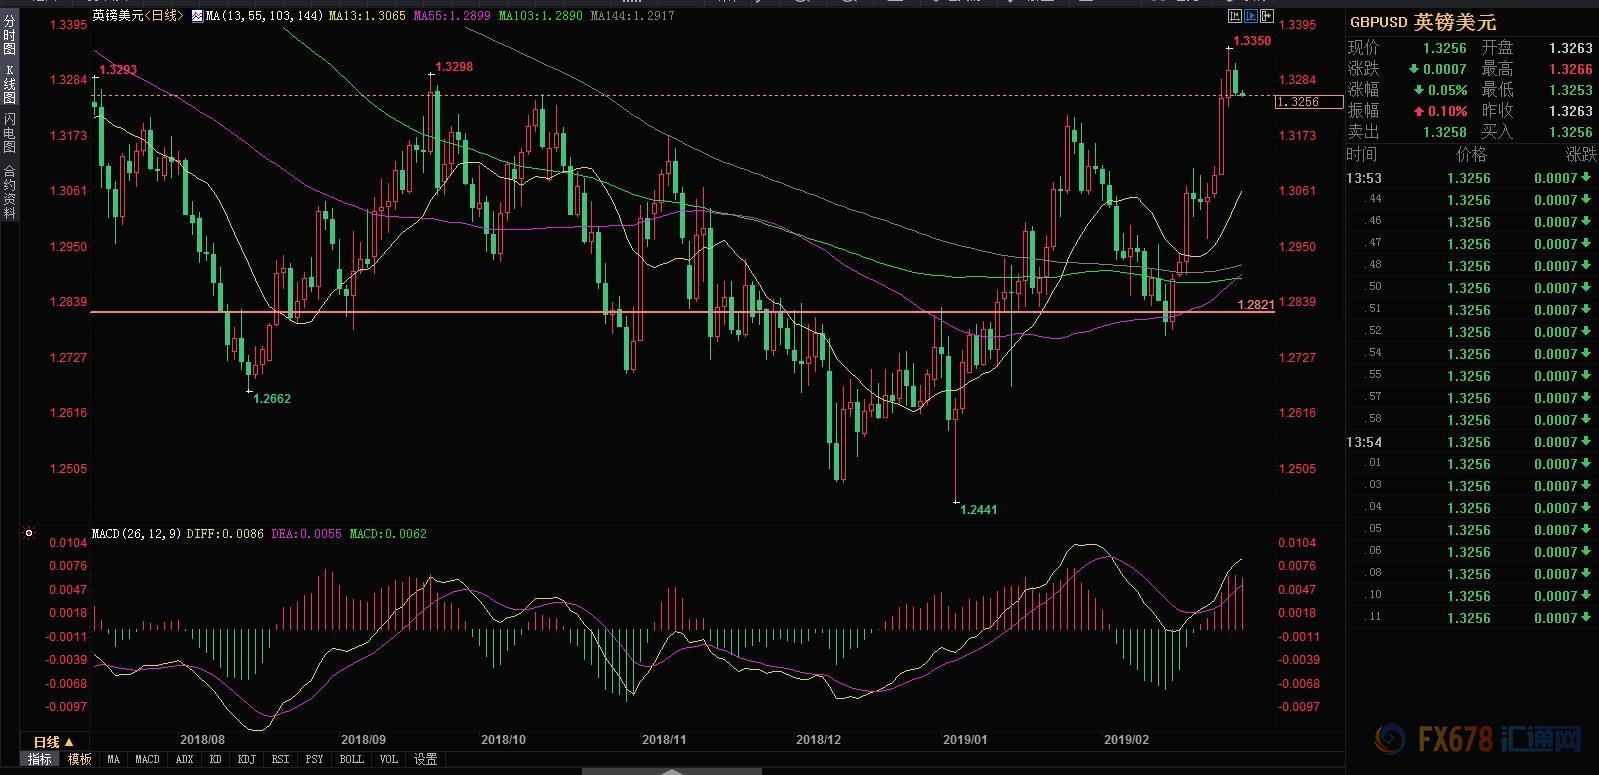Select the 指标 tab at bottom
The image size is (1599, 775).
pyautogui.click(x=40, y=759)
